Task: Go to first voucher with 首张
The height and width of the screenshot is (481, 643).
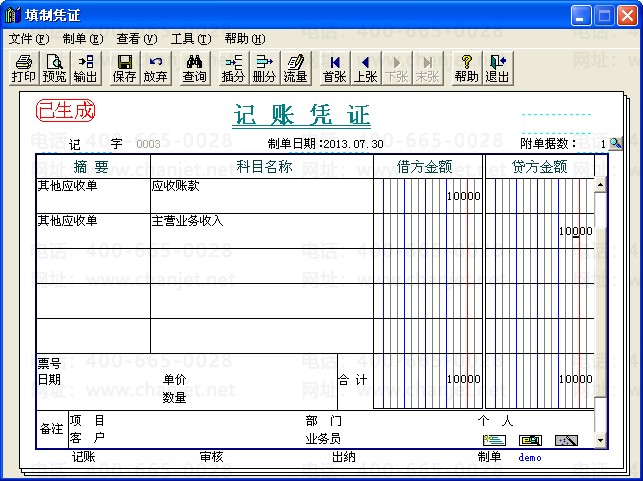Action: (335, 68)
